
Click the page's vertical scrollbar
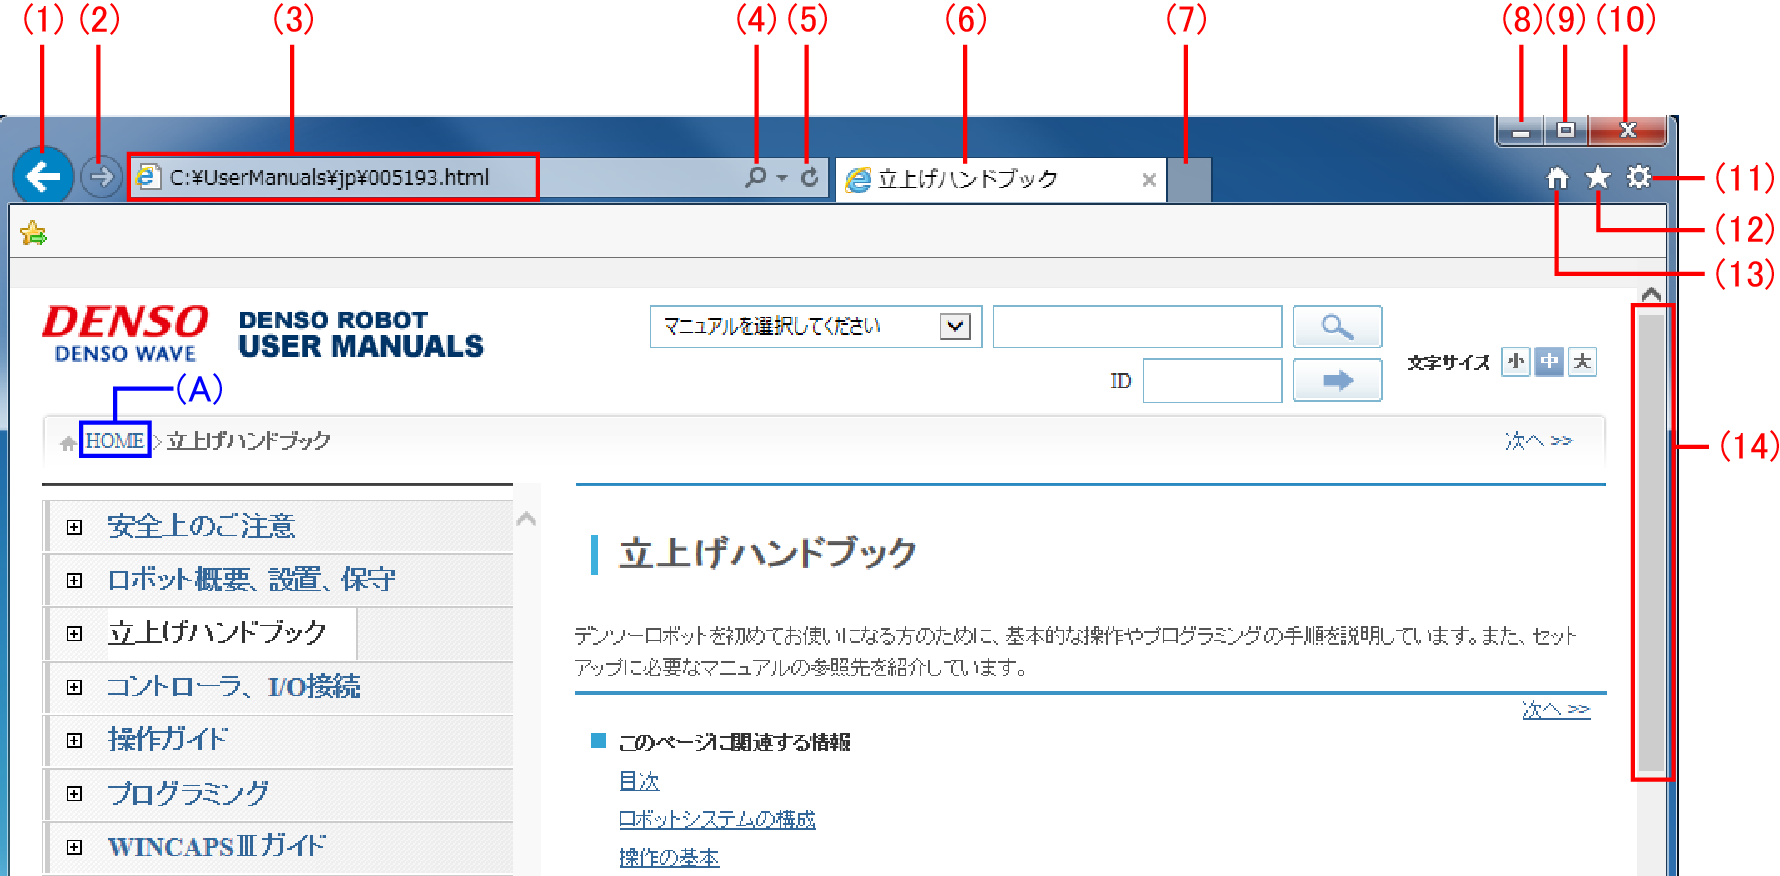point(1651,540)
